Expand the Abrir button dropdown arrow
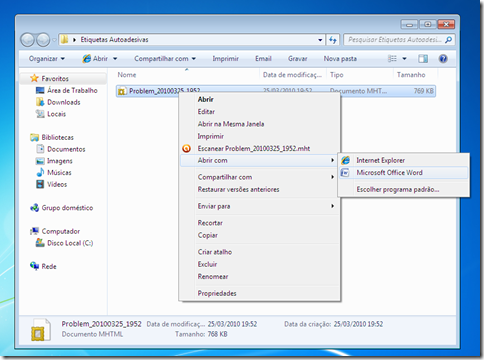 point(115,59)
